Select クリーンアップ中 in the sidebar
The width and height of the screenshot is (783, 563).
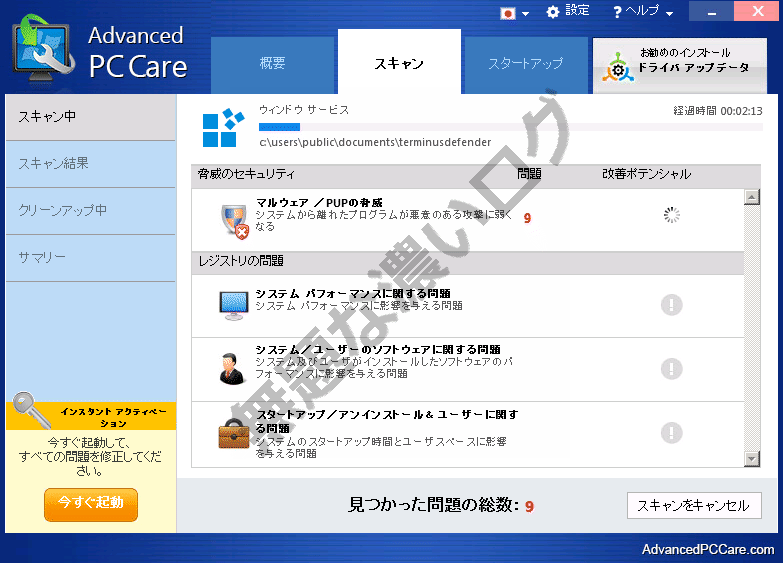point(90,211)
